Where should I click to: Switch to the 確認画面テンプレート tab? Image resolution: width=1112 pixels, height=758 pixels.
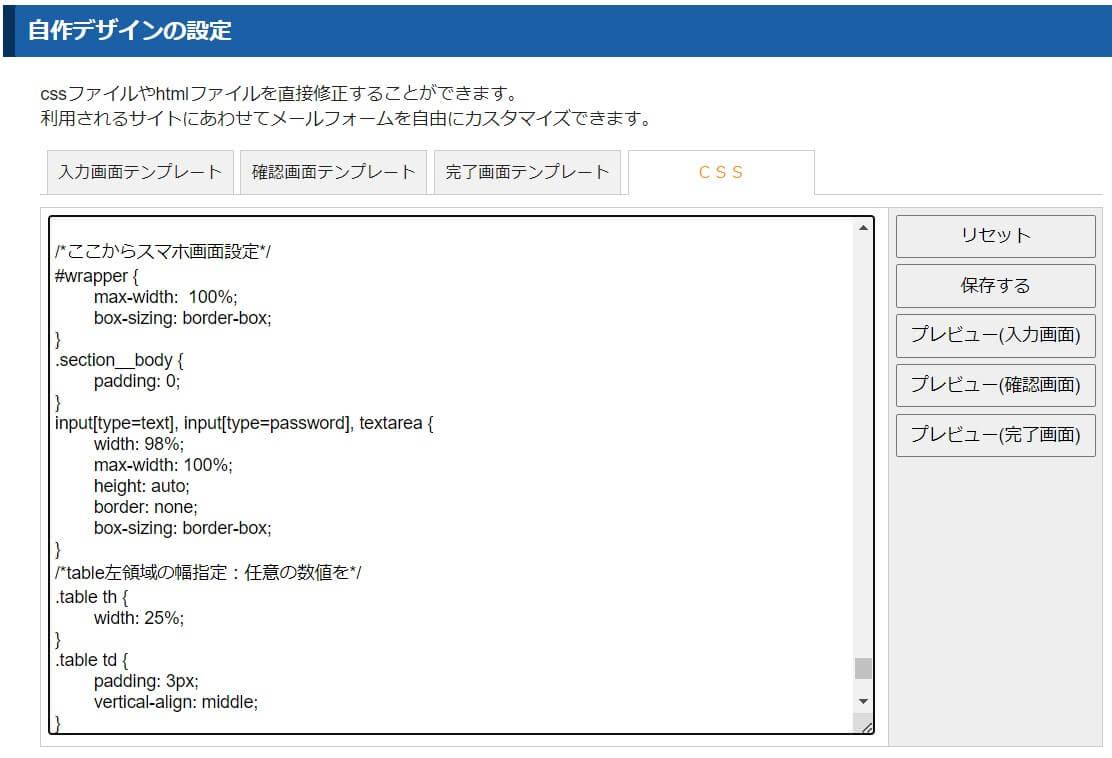point(333,172)
